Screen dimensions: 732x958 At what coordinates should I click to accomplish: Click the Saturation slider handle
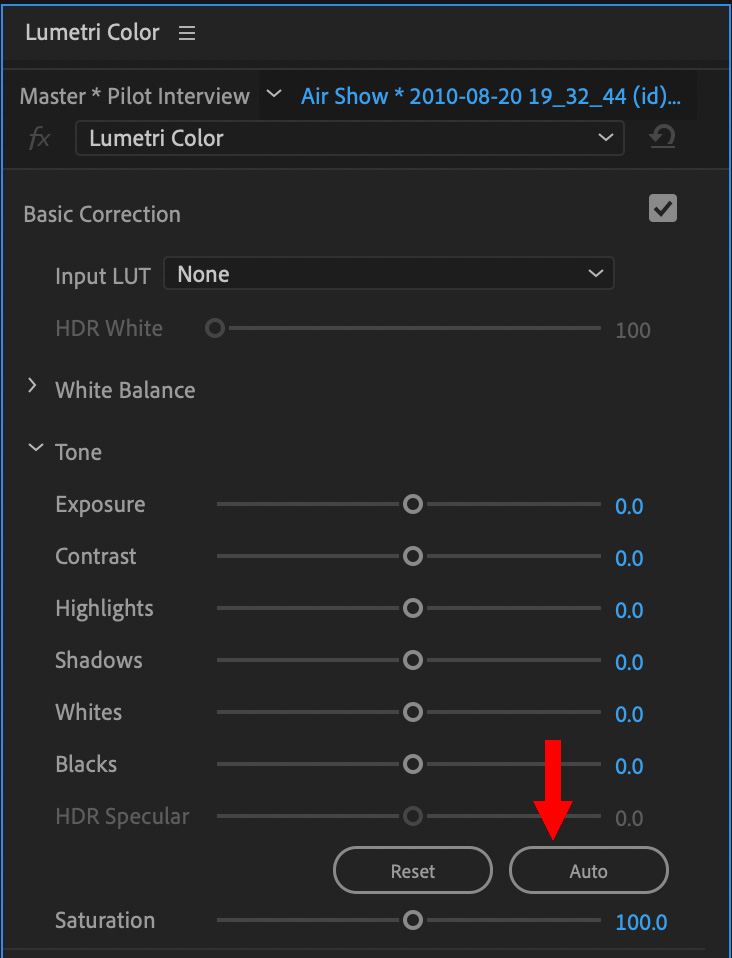pos(413,920)
